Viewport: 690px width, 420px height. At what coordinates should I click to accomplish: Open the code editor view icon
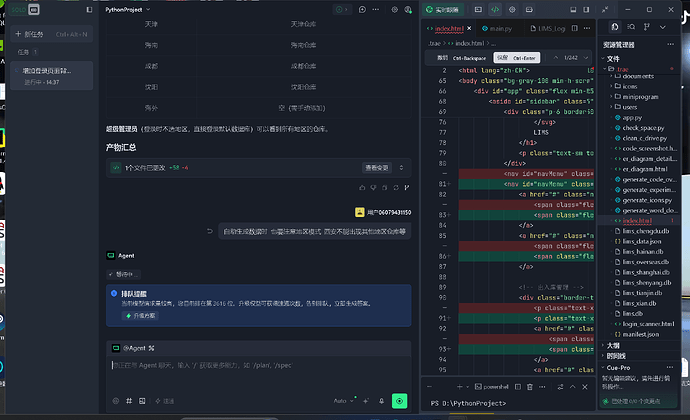pyautogui.click(x=495, y=9)
